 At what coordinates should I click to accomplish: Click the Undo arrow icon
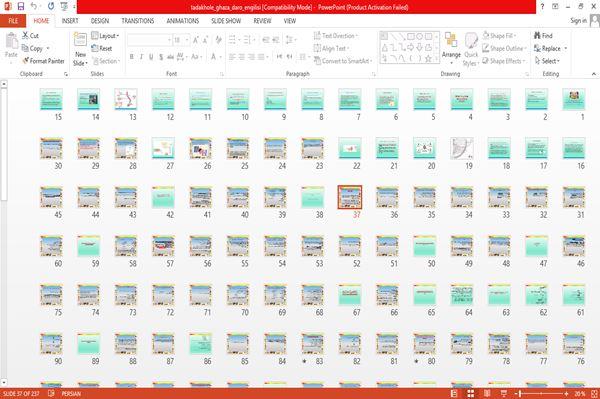coord(34,7)
